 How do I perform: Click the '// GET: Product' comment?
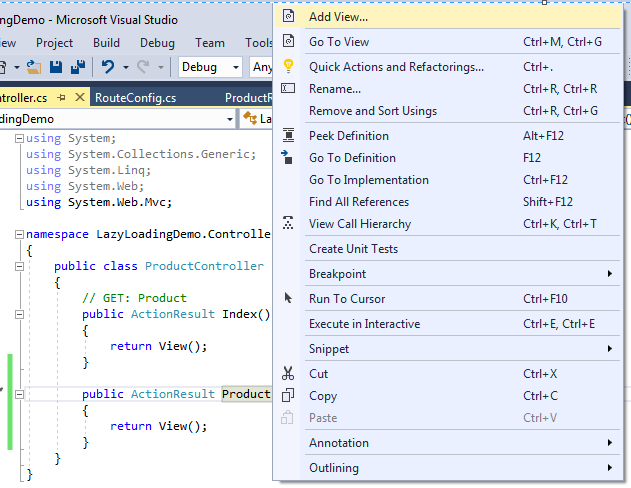(x=134, y=298)
